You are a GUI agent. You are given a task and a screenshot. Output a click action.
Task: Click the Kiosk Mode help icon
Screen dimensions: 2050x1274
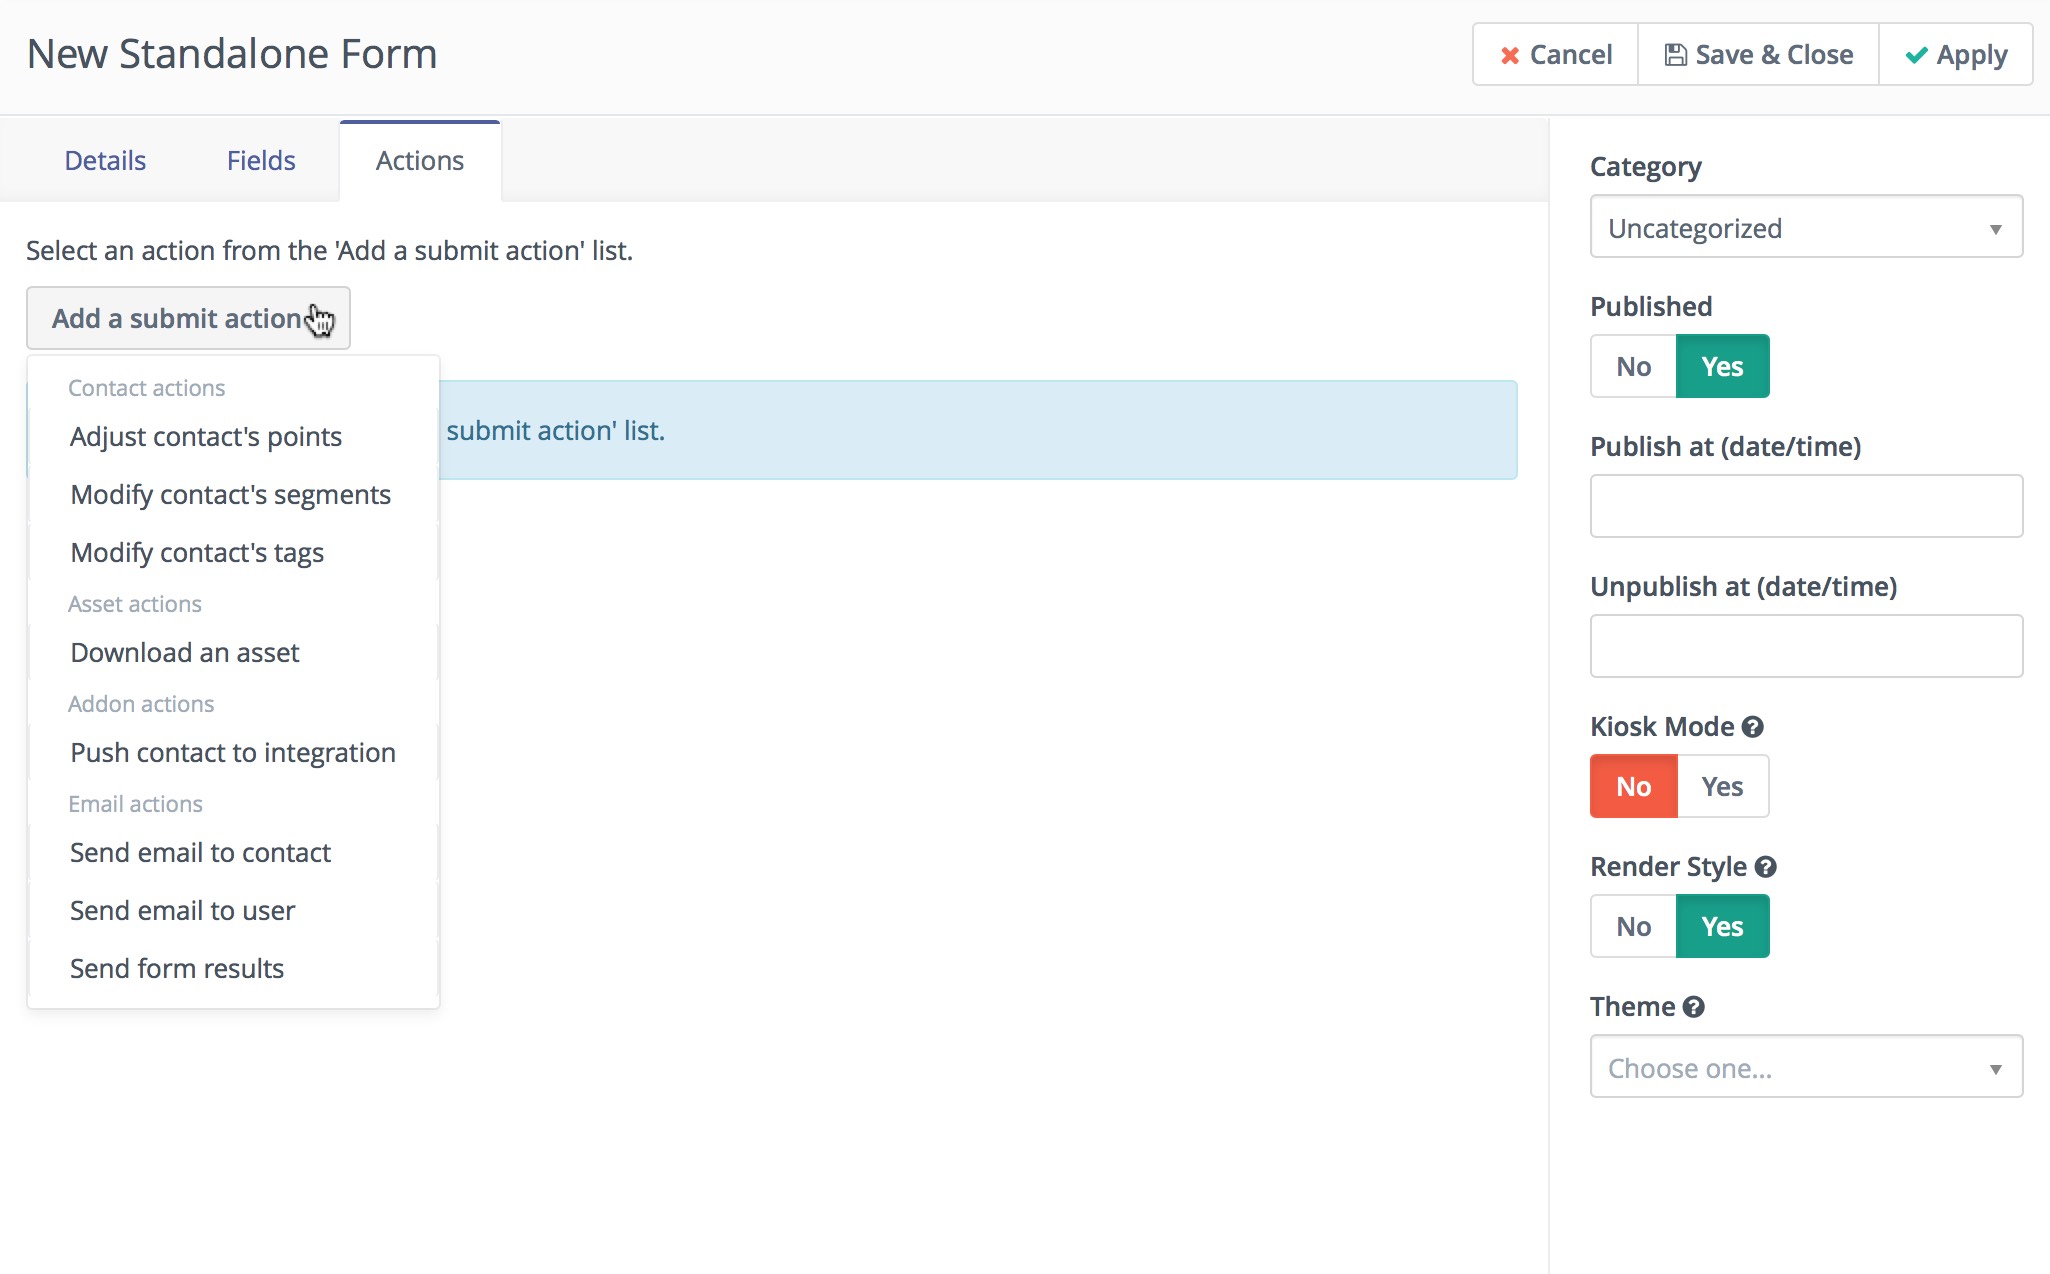[1752, 727]
